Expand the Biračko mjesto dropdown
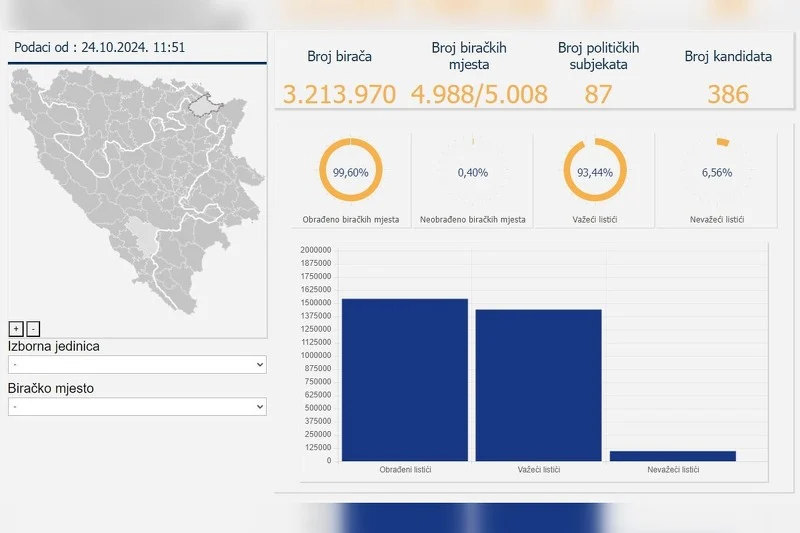800x533 pixels. point(137,407)
